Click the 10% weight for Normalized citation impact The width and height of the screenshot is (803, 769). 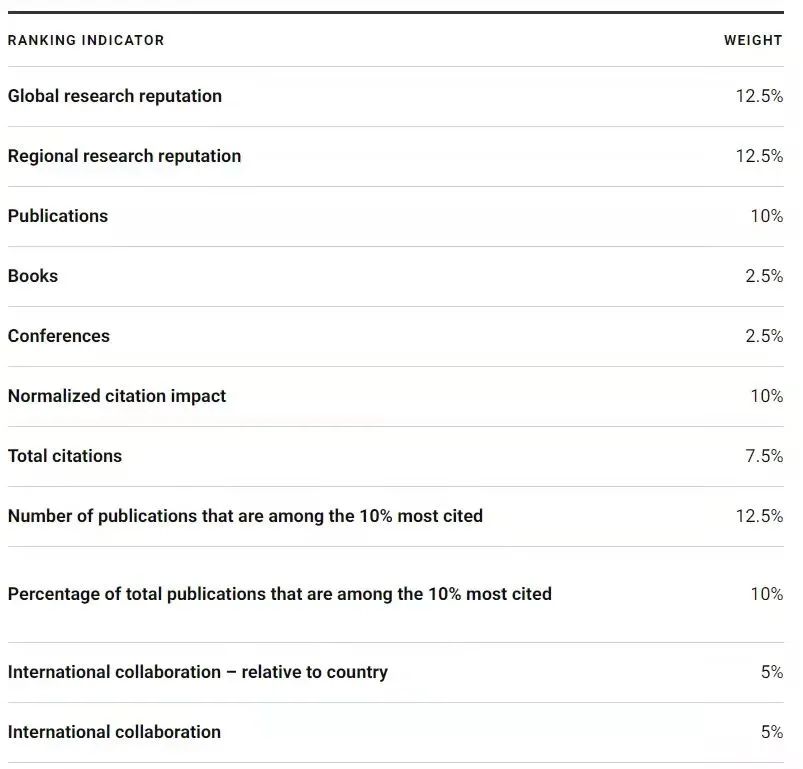[767, 396]
